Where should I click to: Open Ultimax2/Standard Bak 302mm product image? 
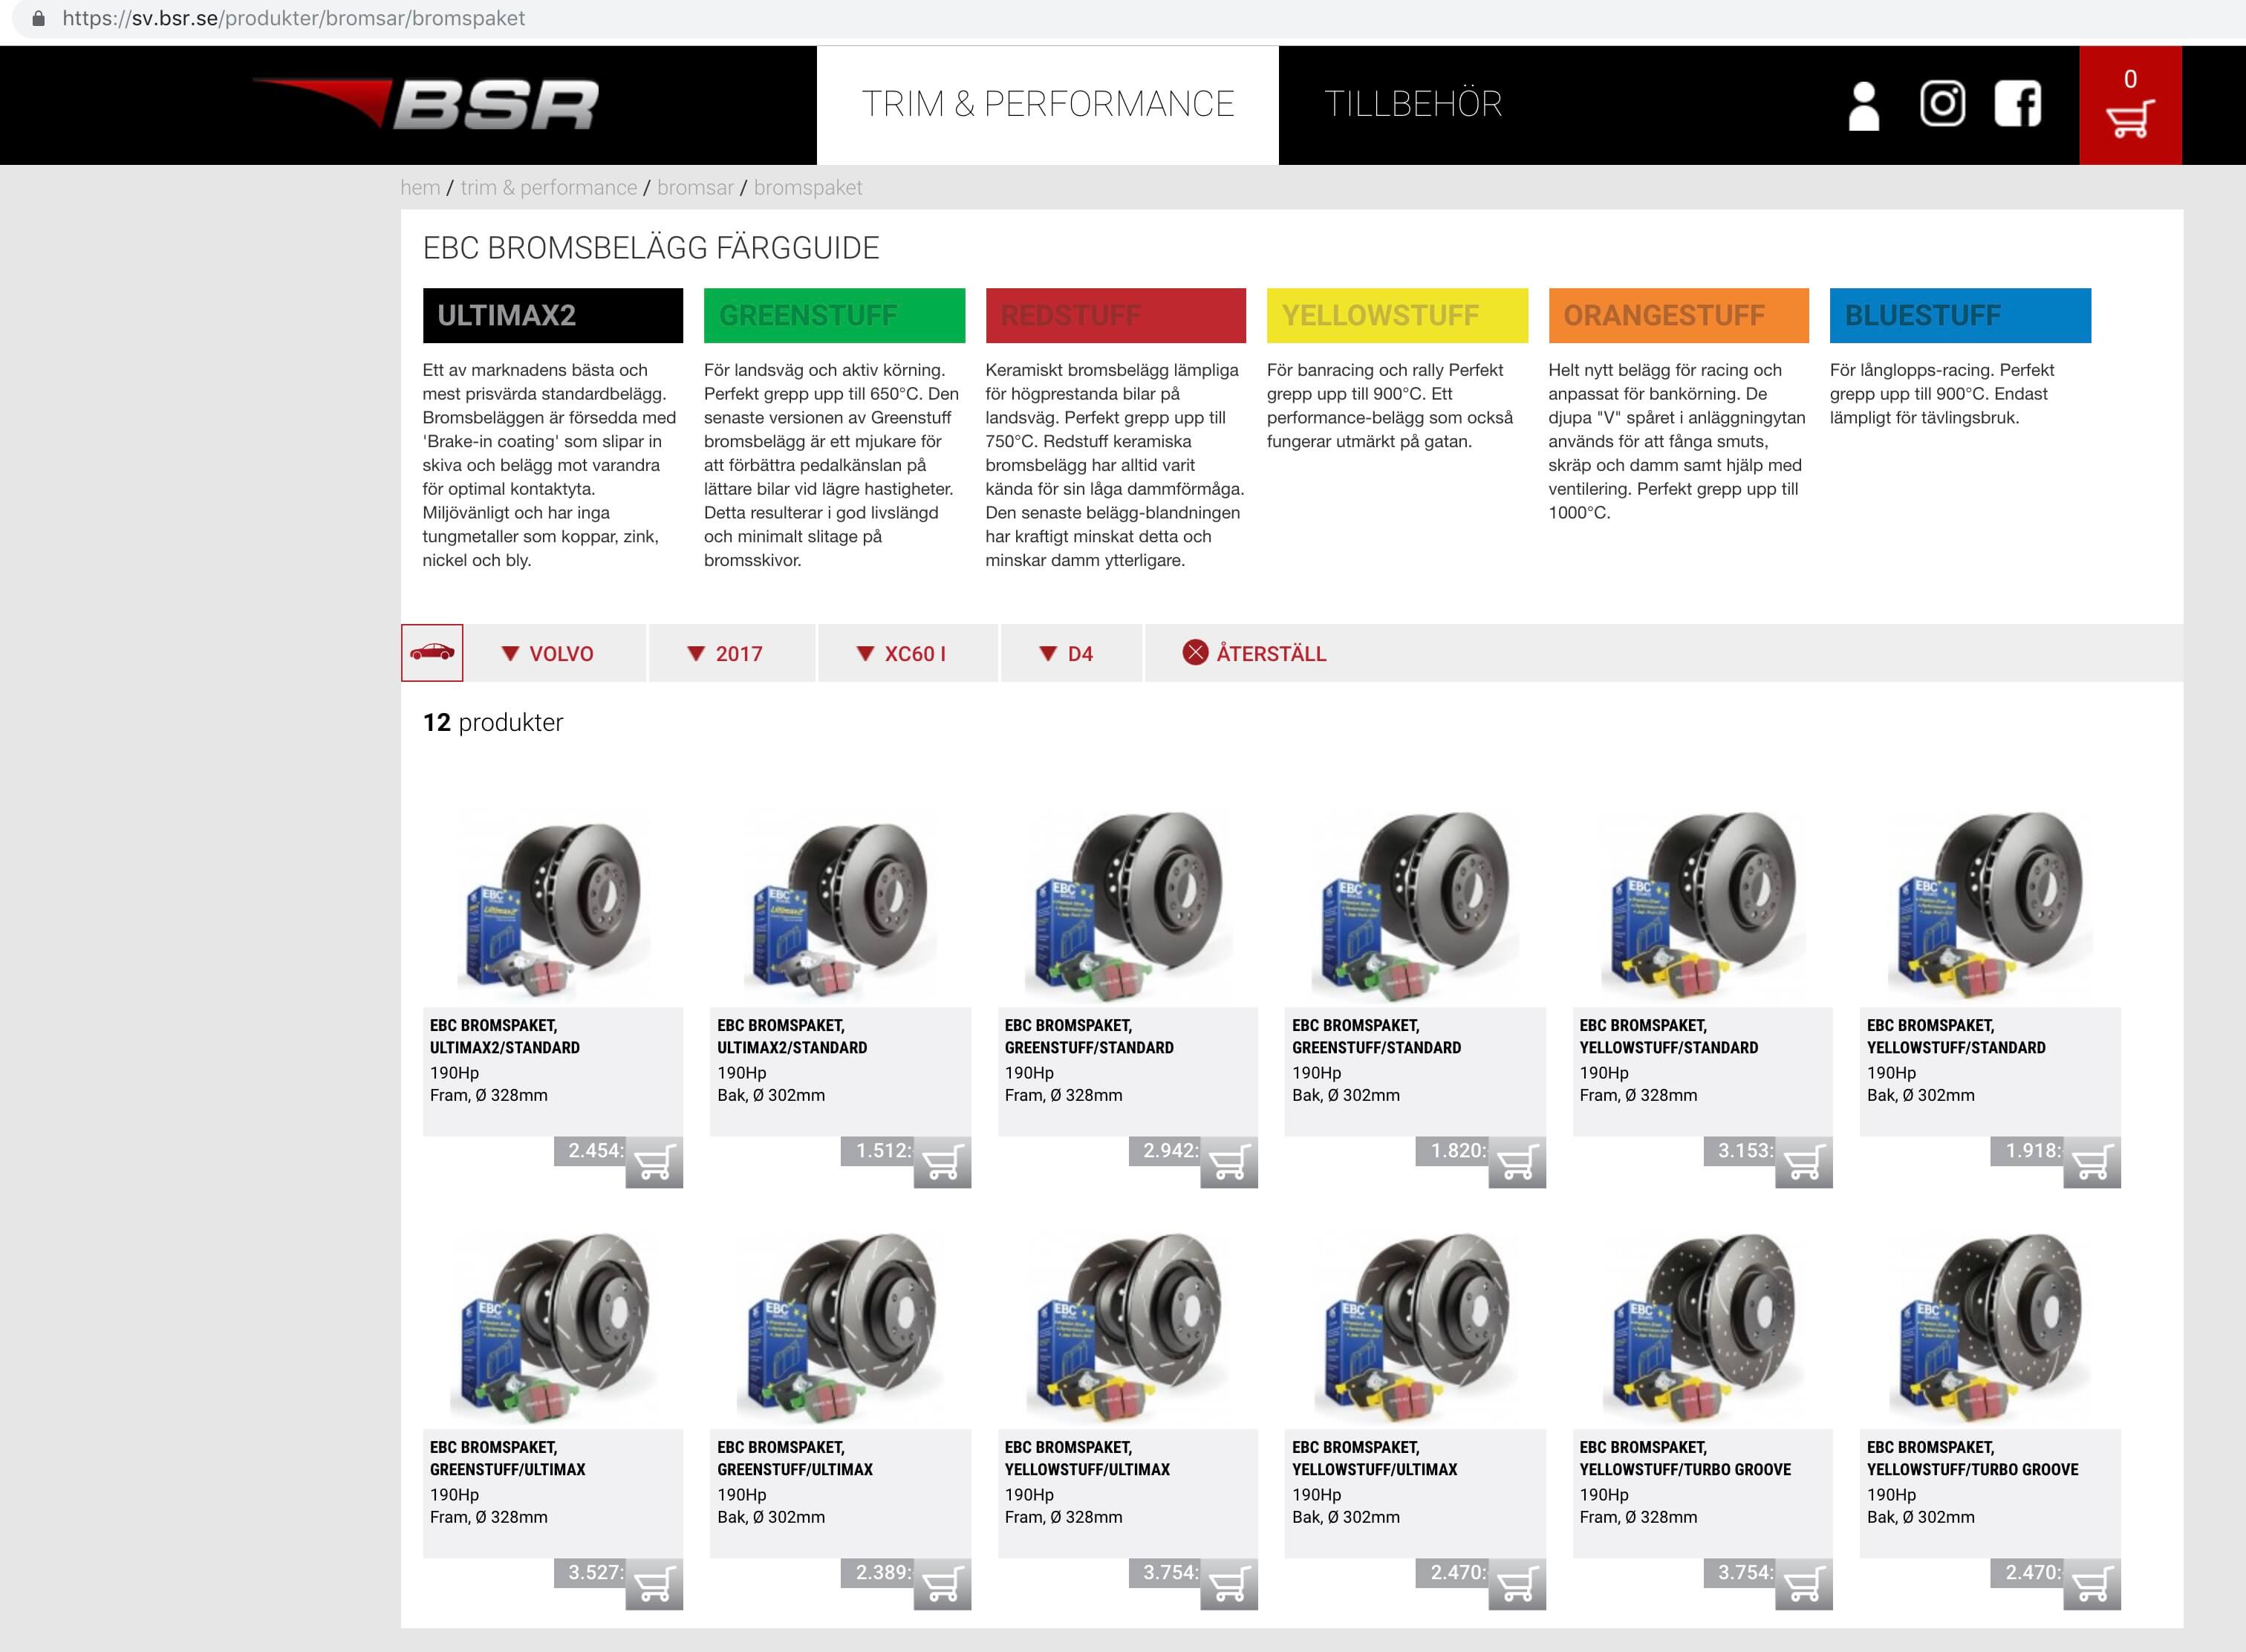(840, 908)
